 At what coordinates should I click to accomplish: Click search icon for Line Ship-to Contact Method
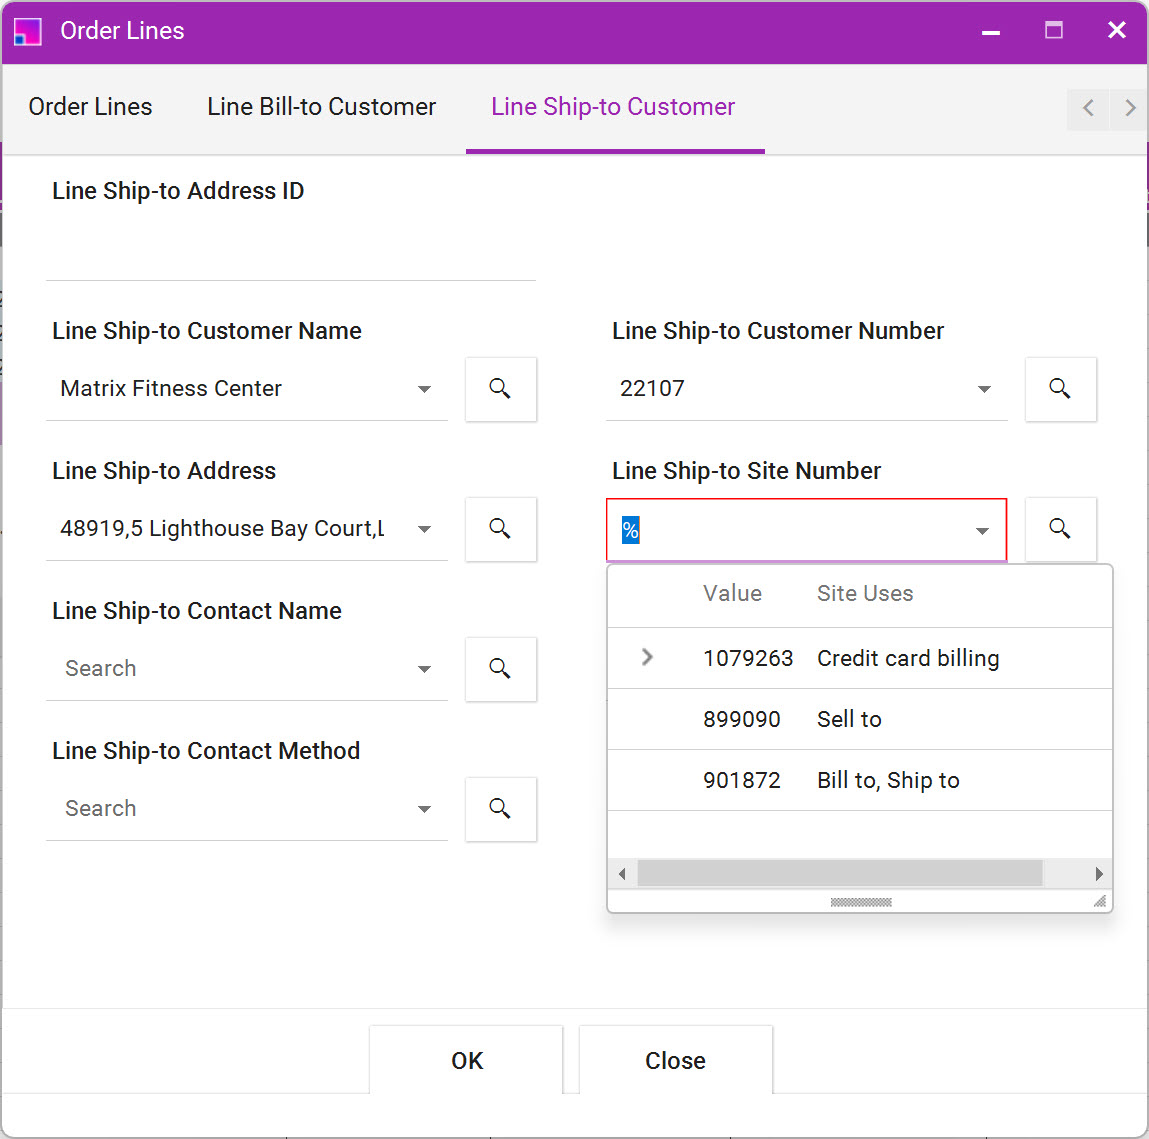[500, 809]
